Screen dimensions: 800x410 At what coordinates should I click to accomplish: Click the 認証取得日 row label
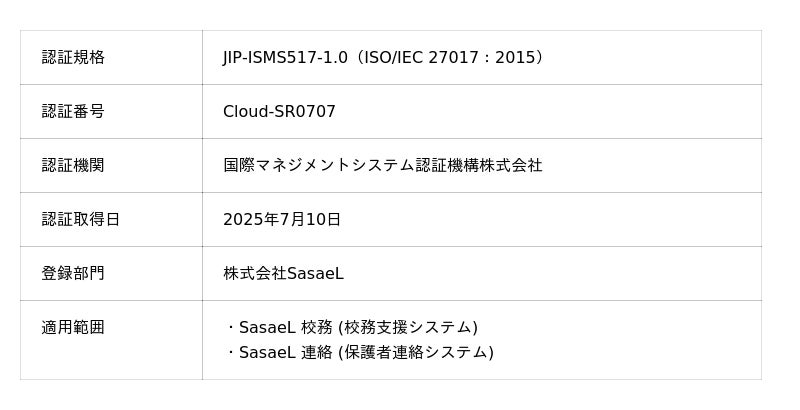coord(80,220)
